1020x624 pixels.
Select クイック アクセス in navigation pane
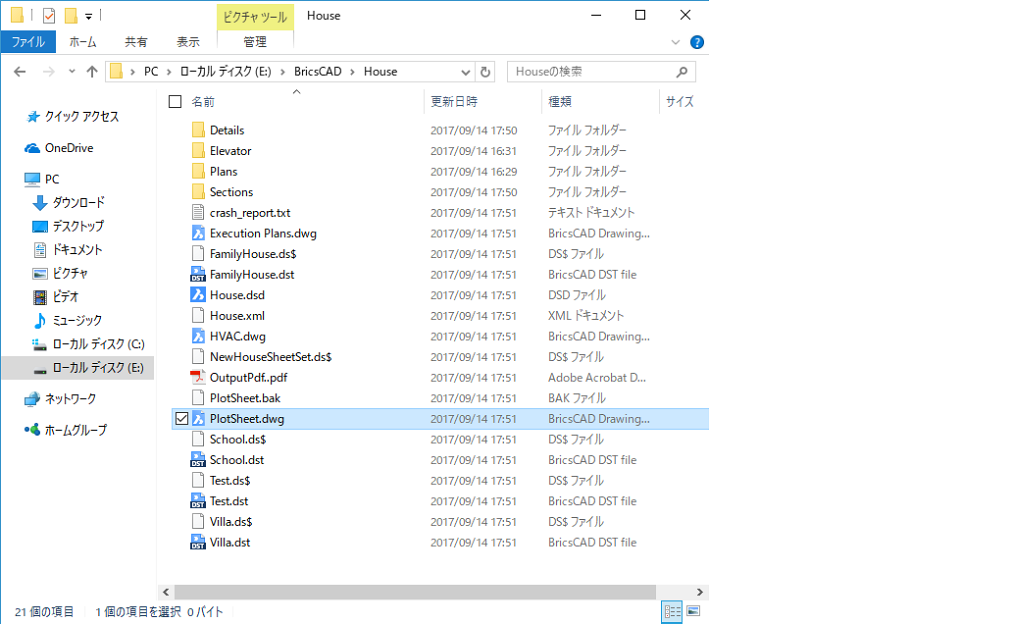pyautogui.click(x=81, y=116)
